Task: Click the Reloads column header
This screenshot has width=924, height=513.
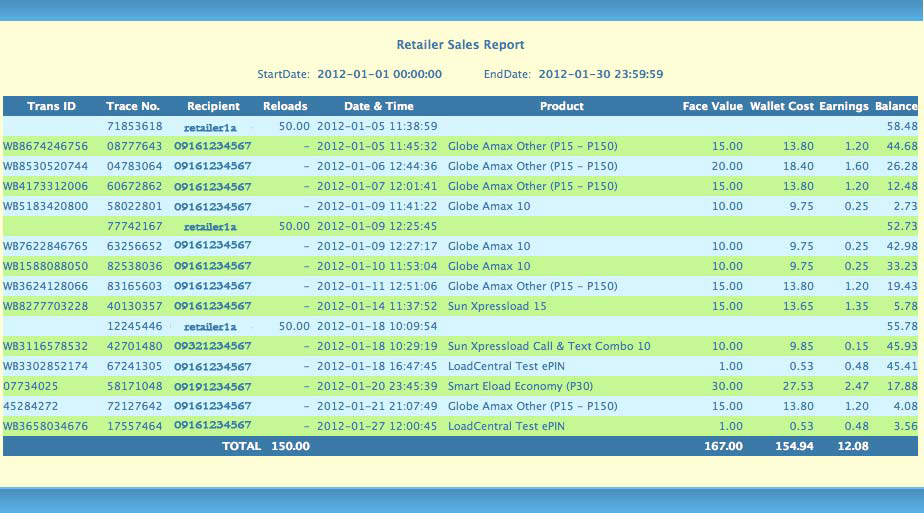Action: (285, 106)
